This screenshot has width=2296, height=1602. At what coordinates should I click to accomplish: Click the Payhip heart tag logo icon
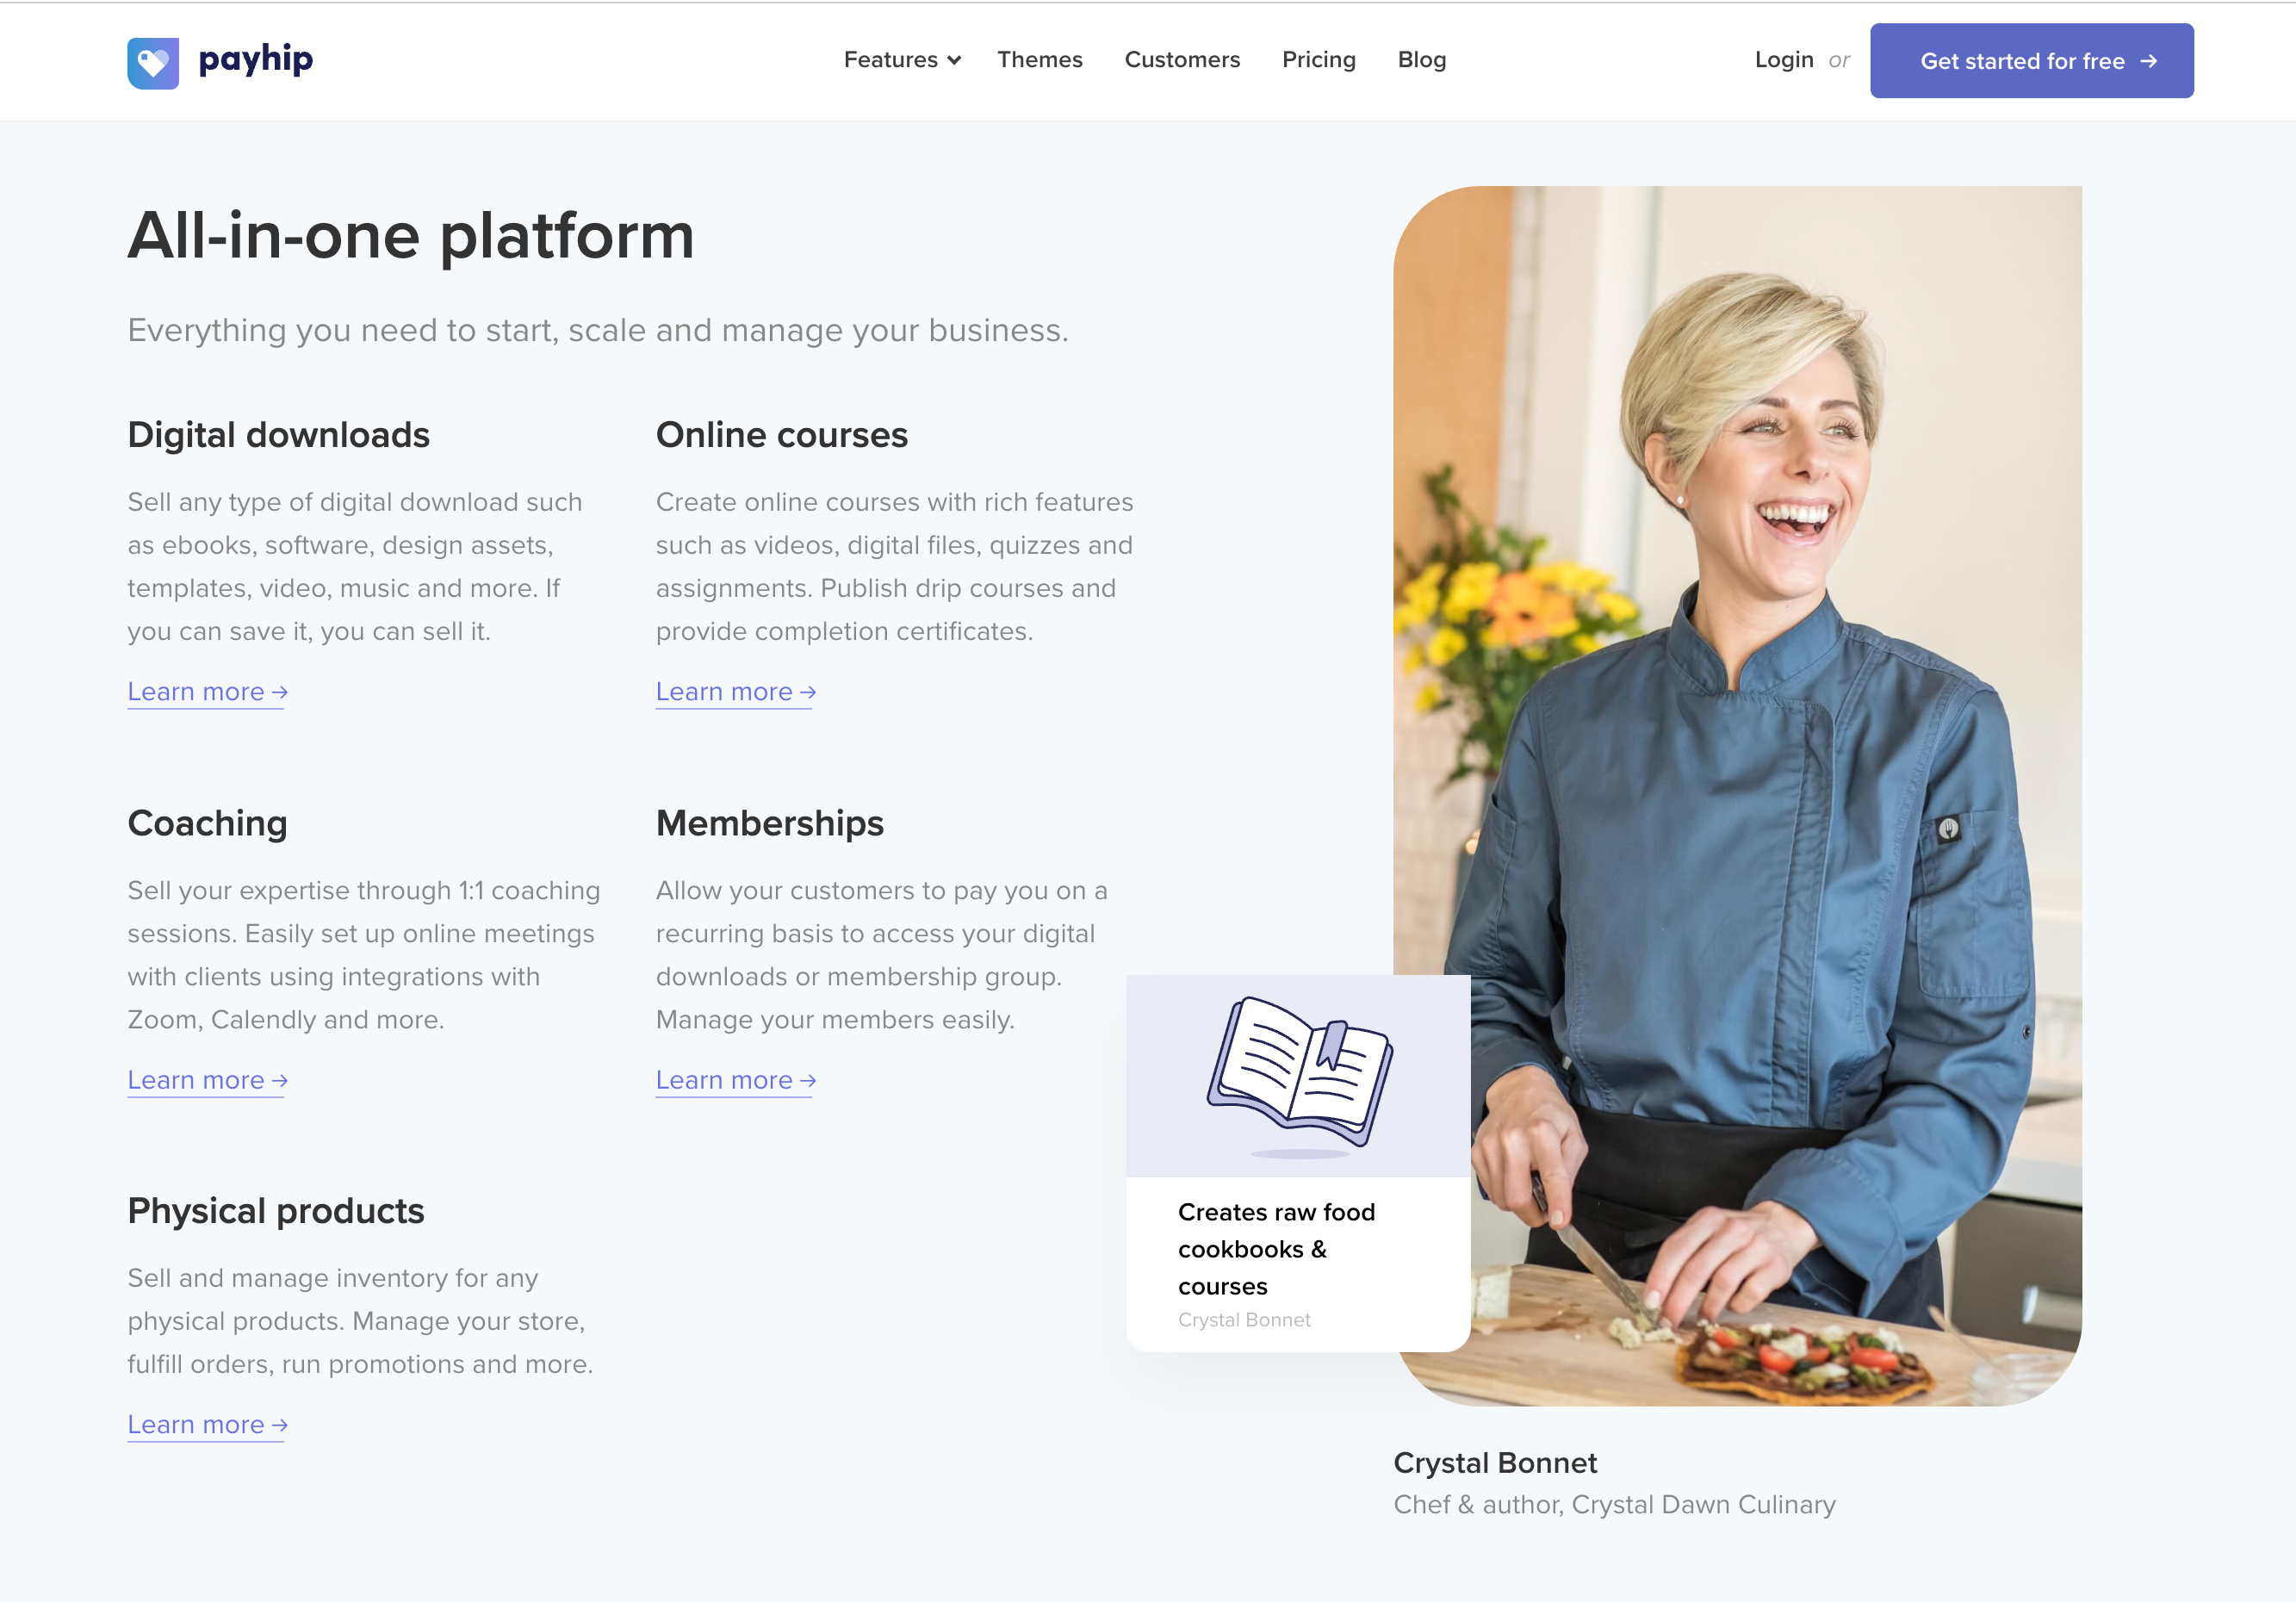tap(153, 62)
